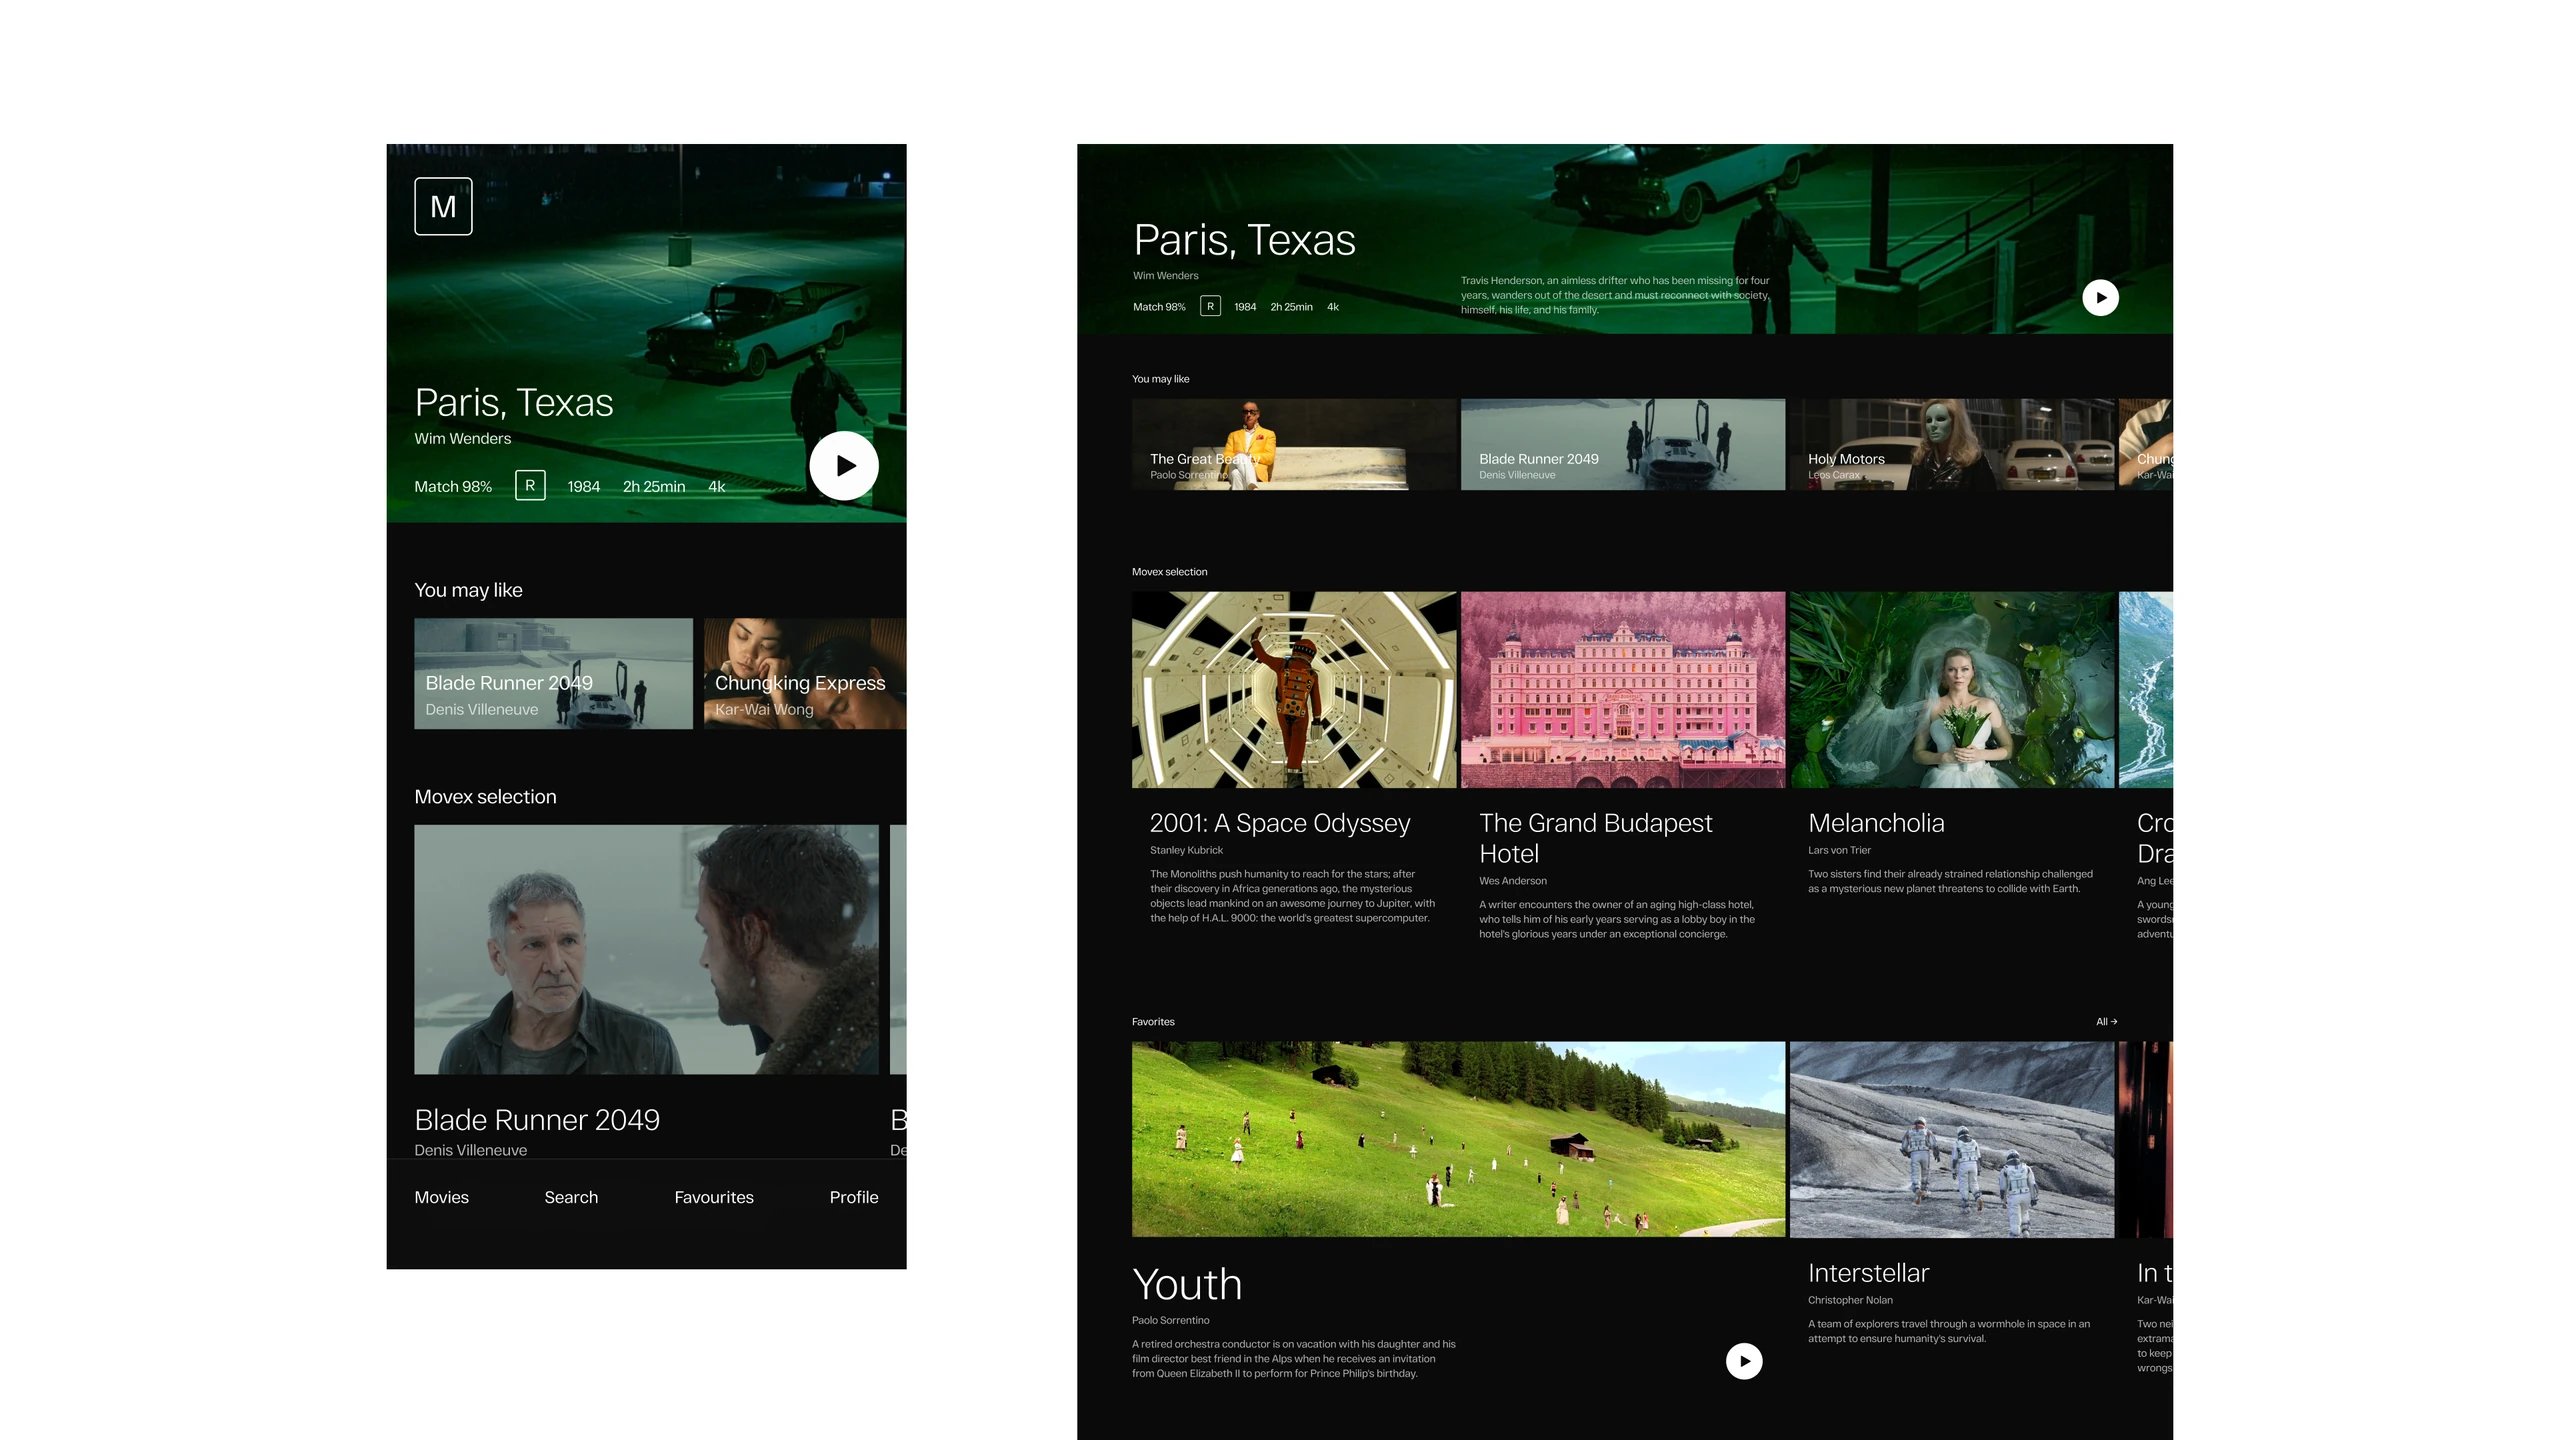
Task: Click 'Wes Anderson' director name
Action: click(1512, 881)
